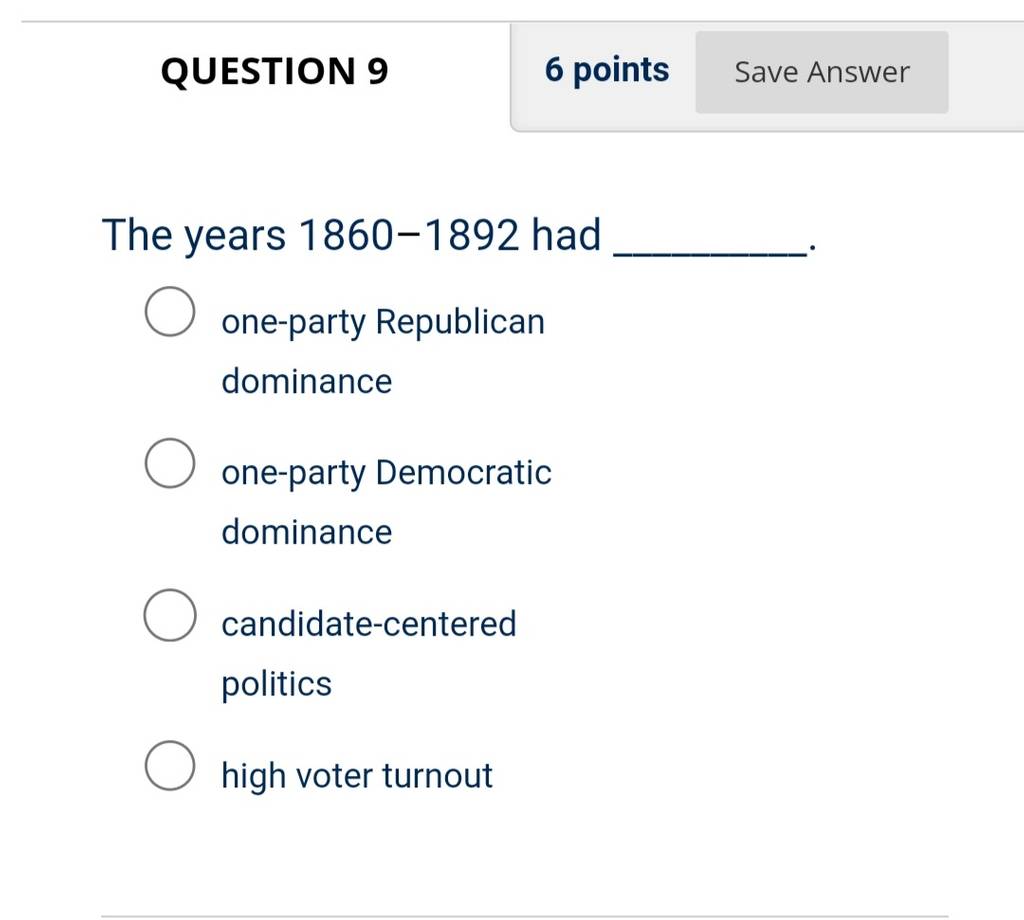This screenshot has width=1024, height=920.
Task: Click the word 'had' in the question
Action: [566, 235]
